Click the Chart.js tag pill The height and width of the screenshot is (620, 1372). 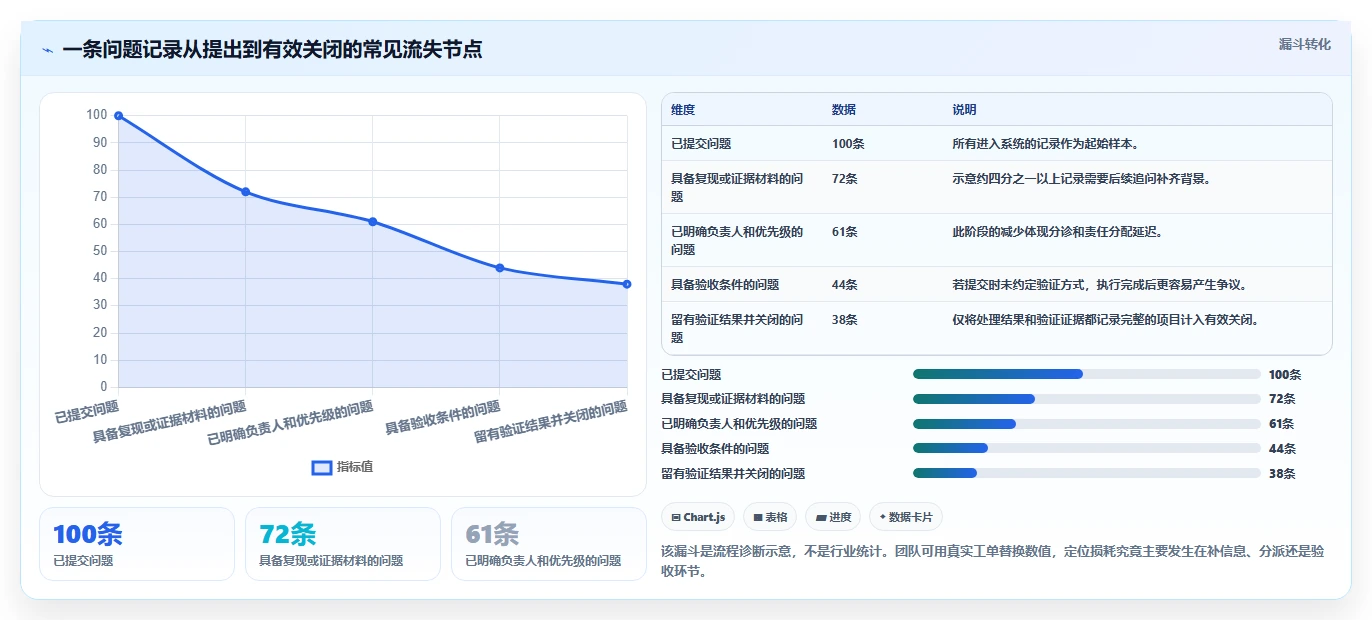coord(699,517)
